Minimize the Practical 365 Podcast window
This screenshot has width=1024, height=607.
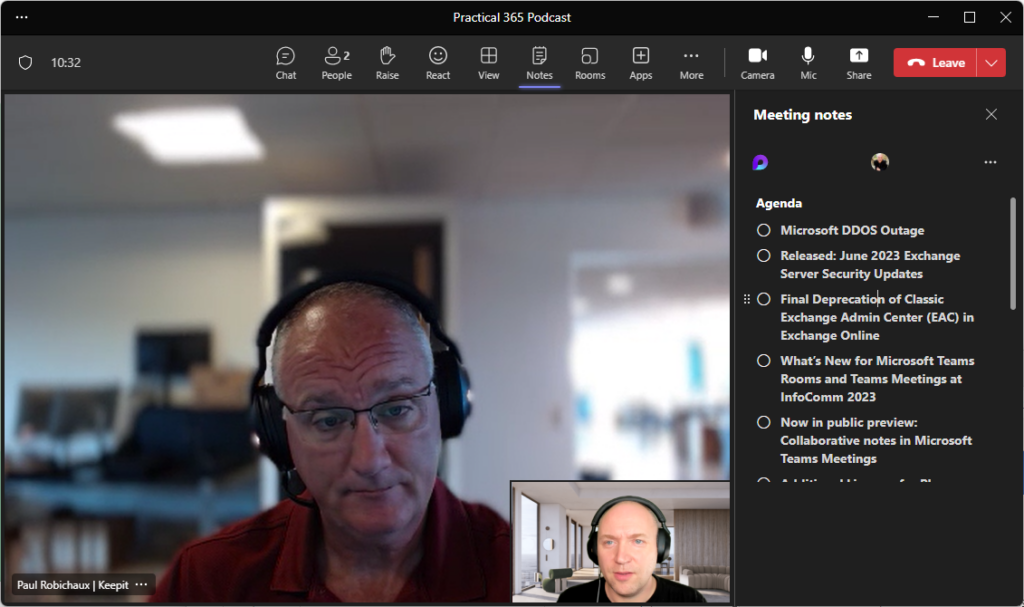coord(933,17)
